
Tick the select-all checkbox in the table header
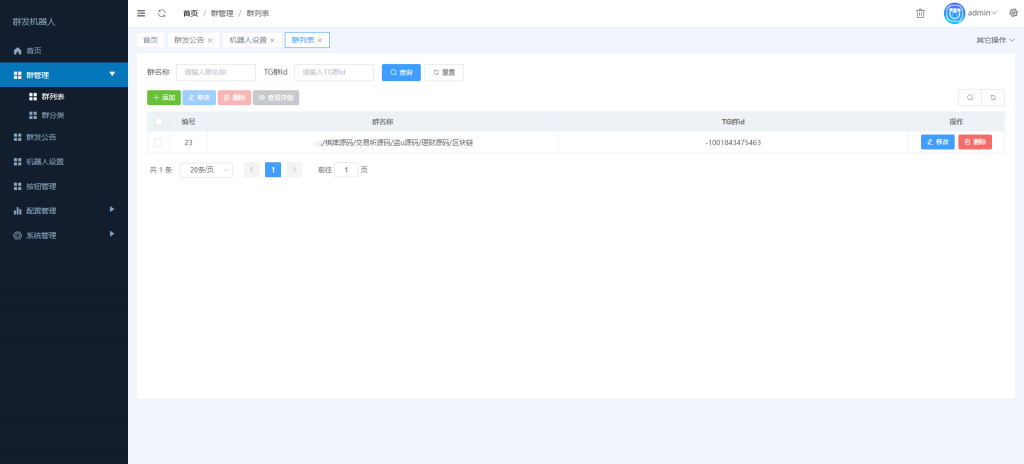[159, 122]
